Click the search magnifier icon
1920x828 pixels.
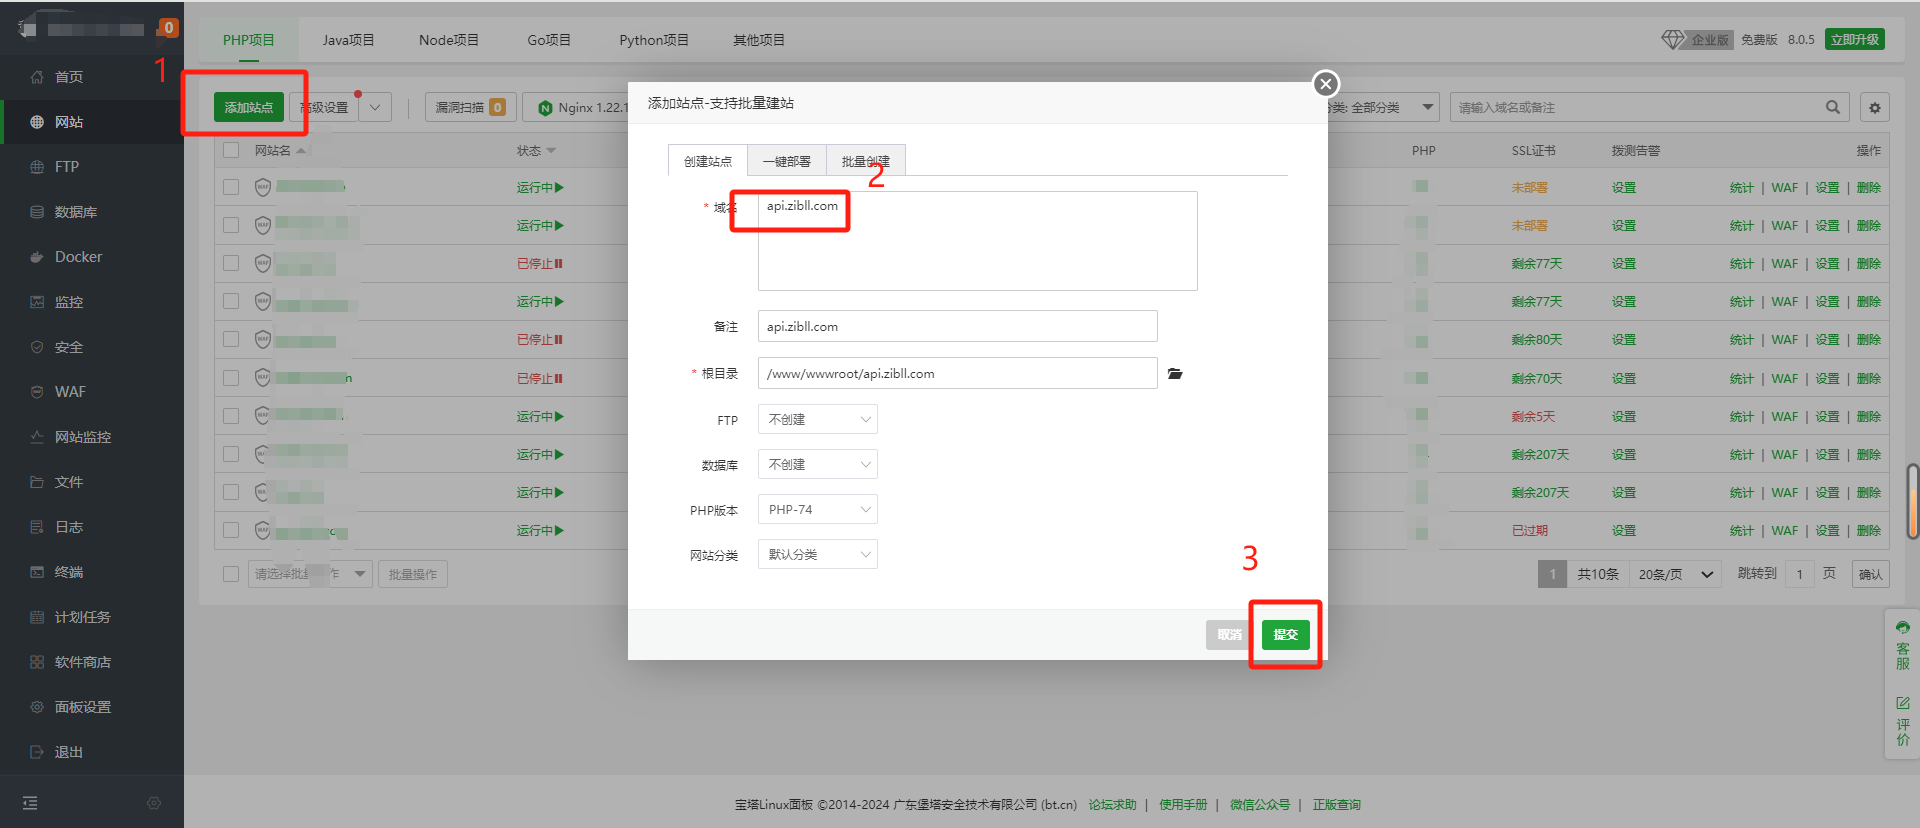tap(1833, 107)
